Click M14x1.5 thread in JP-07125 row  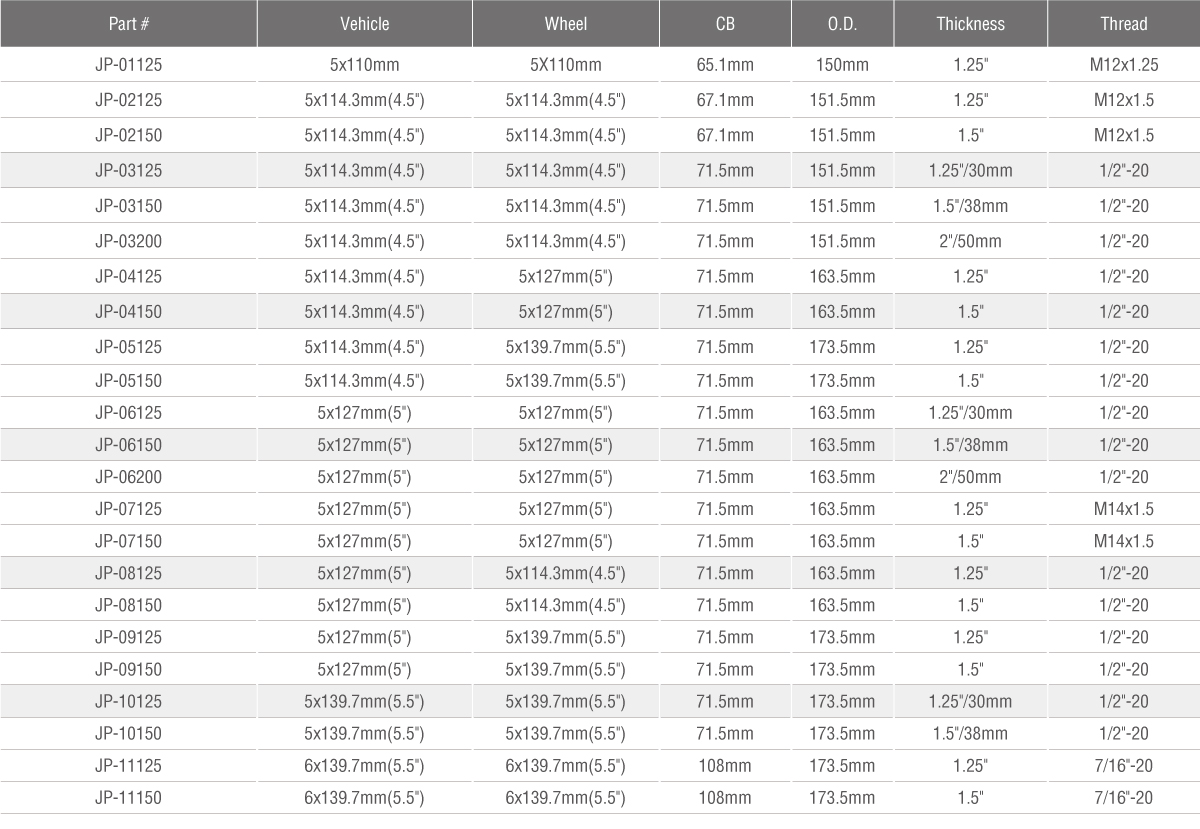point(1124,509)
